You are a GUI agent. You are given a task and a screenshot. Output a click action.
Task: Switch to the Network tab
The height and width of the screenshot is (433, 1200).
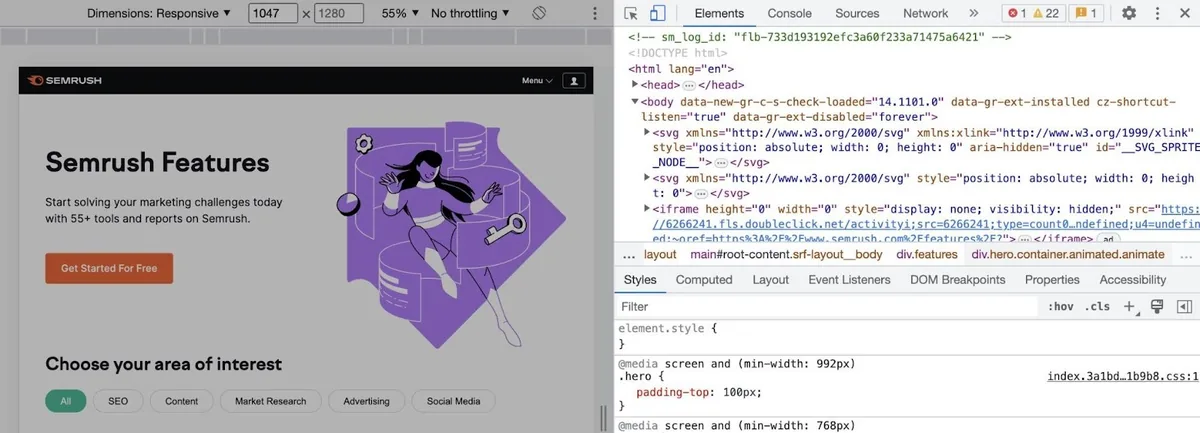[x=925, y=13]
